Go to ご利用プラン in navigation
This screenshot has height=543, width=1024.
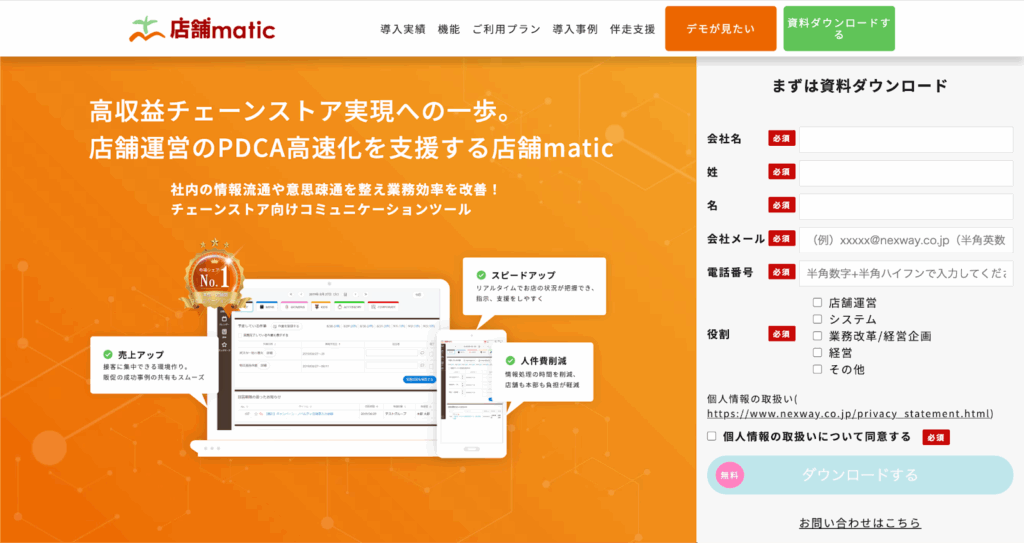tap(506, 29)
